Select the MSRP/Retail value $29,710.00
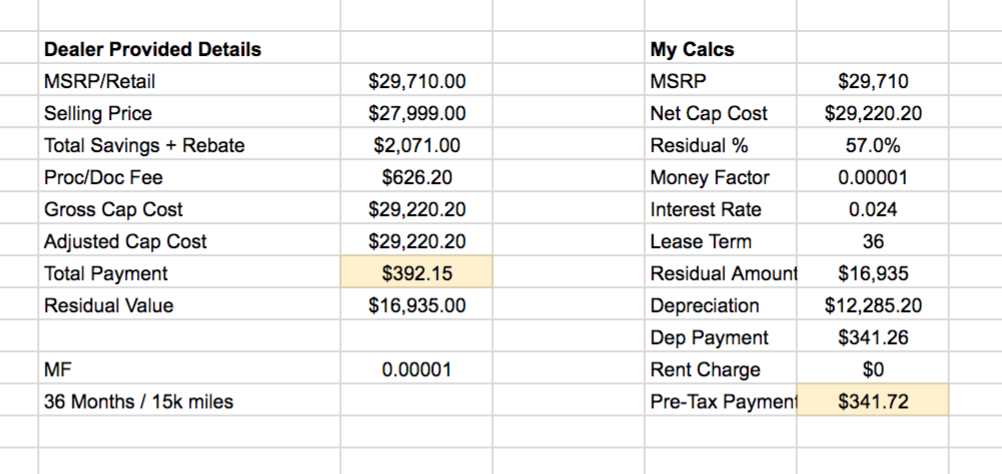 click(x=417, y=81)
